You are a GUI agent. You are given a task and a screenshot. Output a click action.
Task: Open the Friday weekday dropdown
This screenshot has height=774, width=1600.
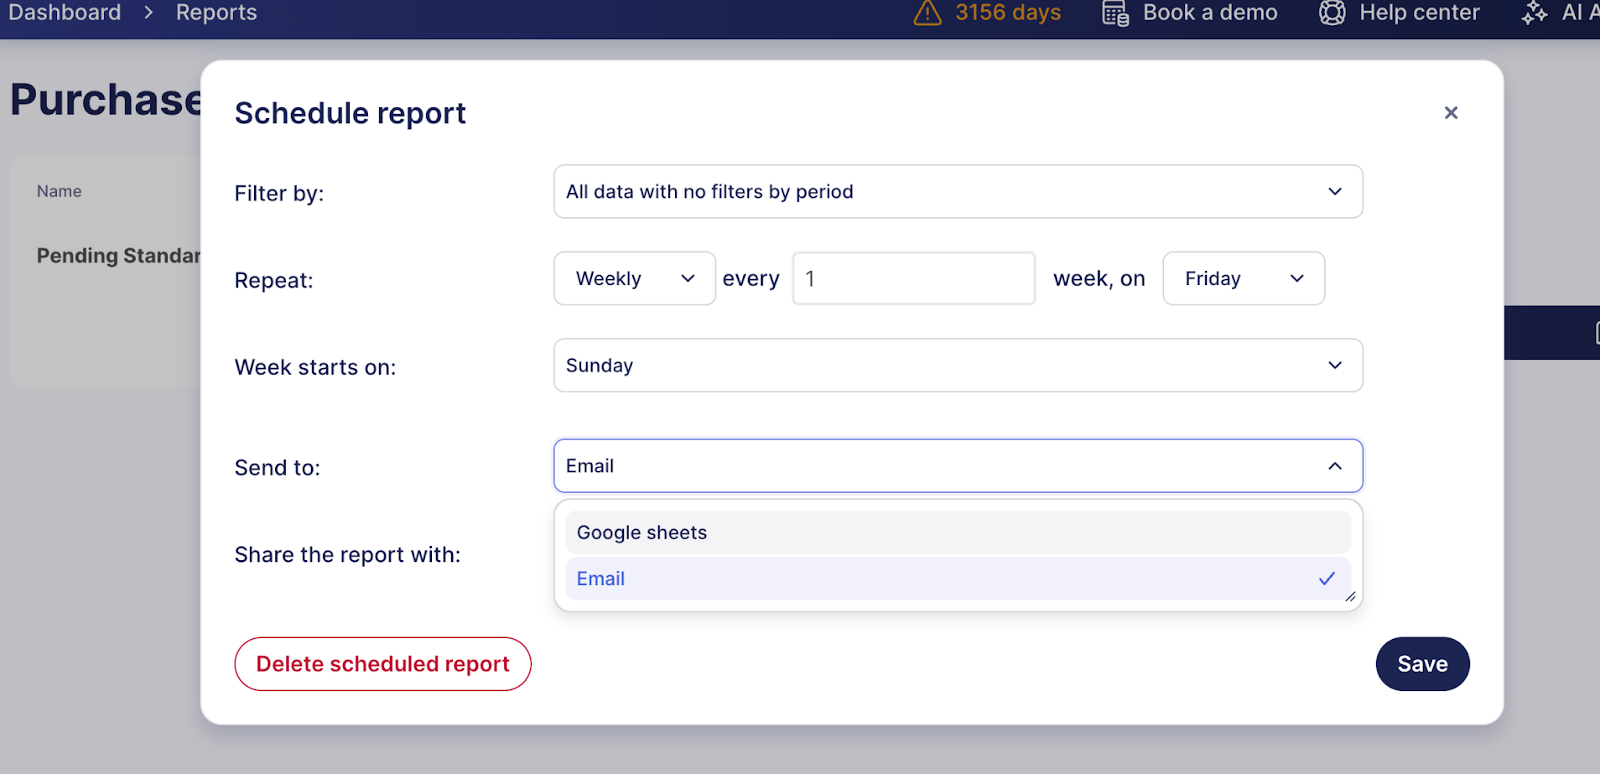click(x=1243, y=279)
